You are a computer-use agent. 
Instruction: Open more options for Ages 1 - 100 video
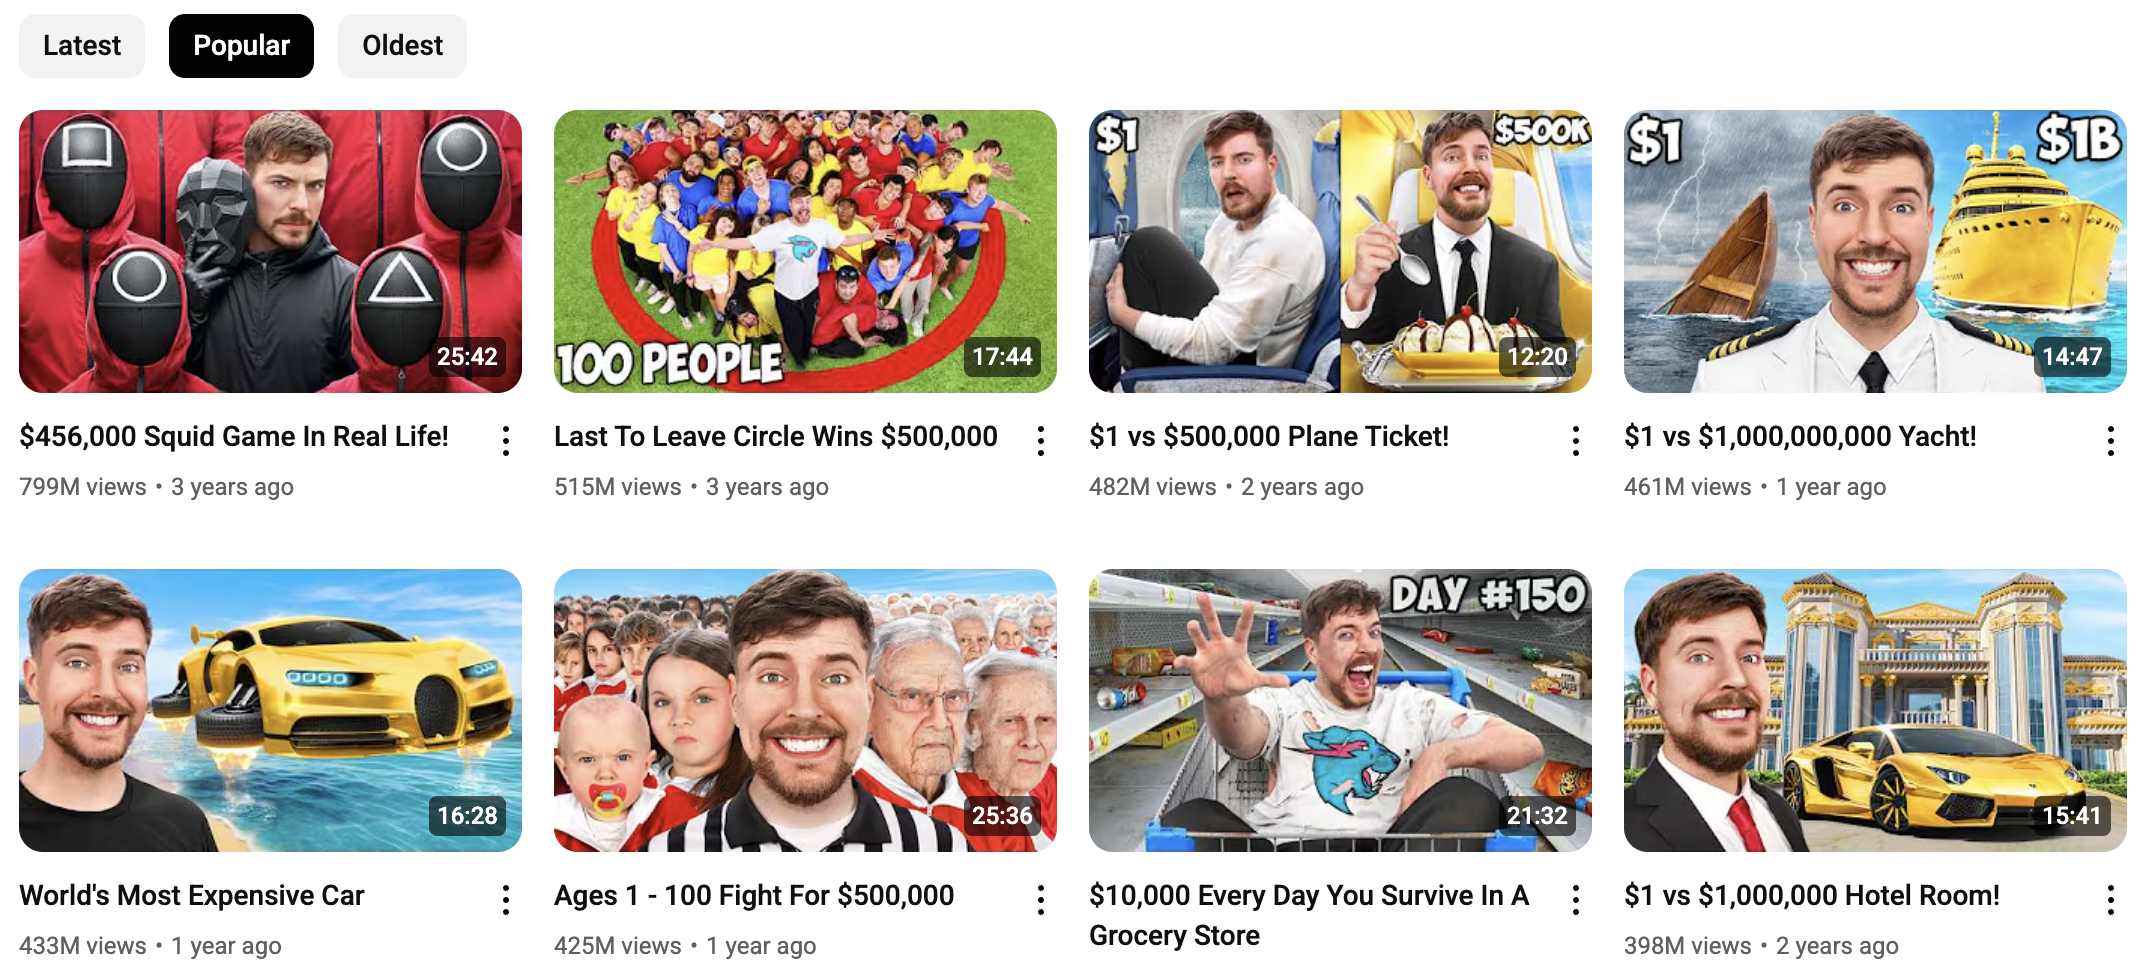click(1041, 900)
